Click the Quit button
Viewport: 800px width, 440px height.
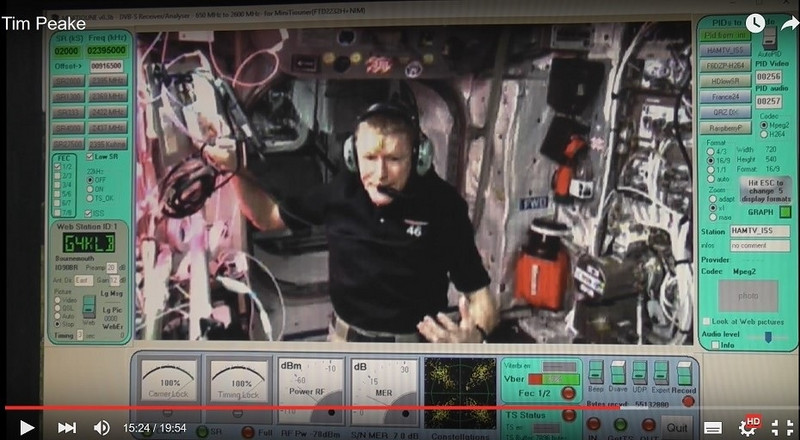point(677,427)
